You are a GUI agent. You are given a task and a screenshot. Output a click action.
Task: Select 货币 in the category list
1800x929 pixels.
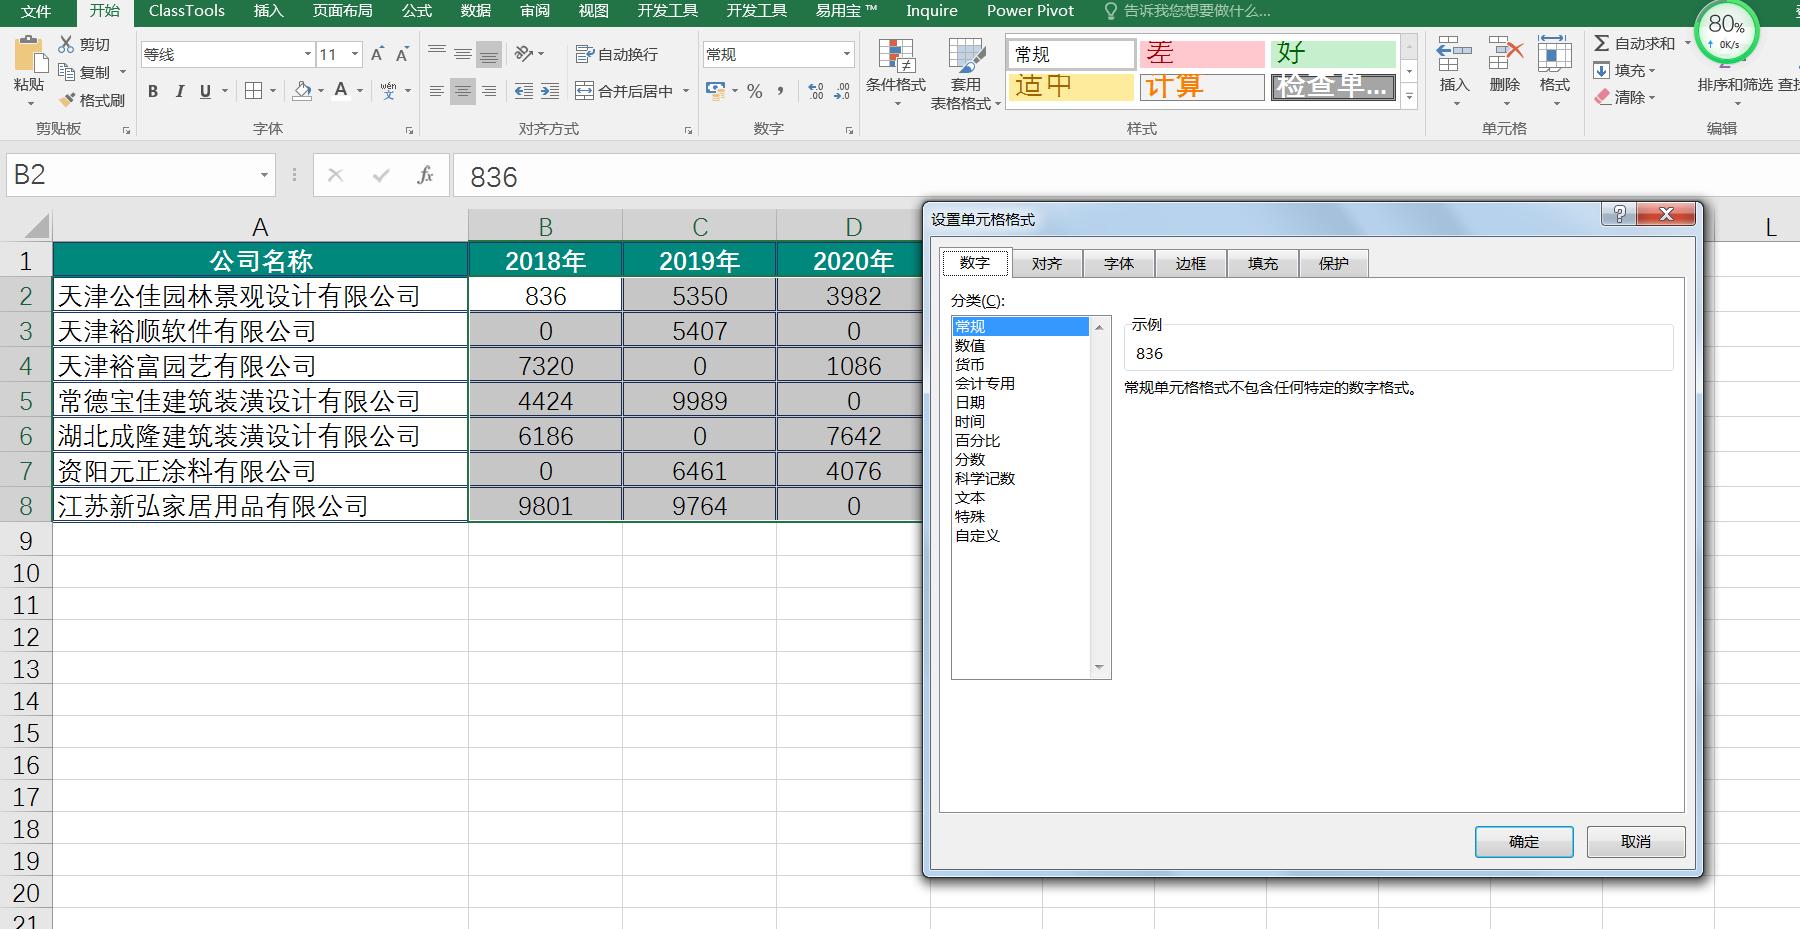point(970,364)
